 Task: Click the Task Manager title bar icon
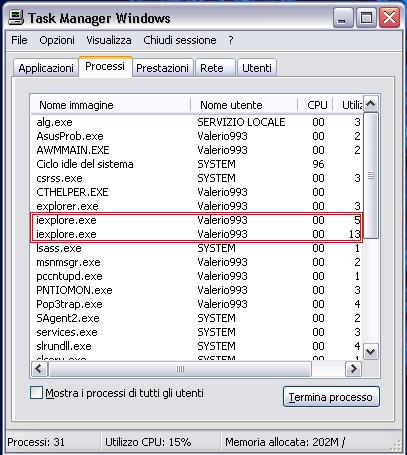[x=16, y=18]
